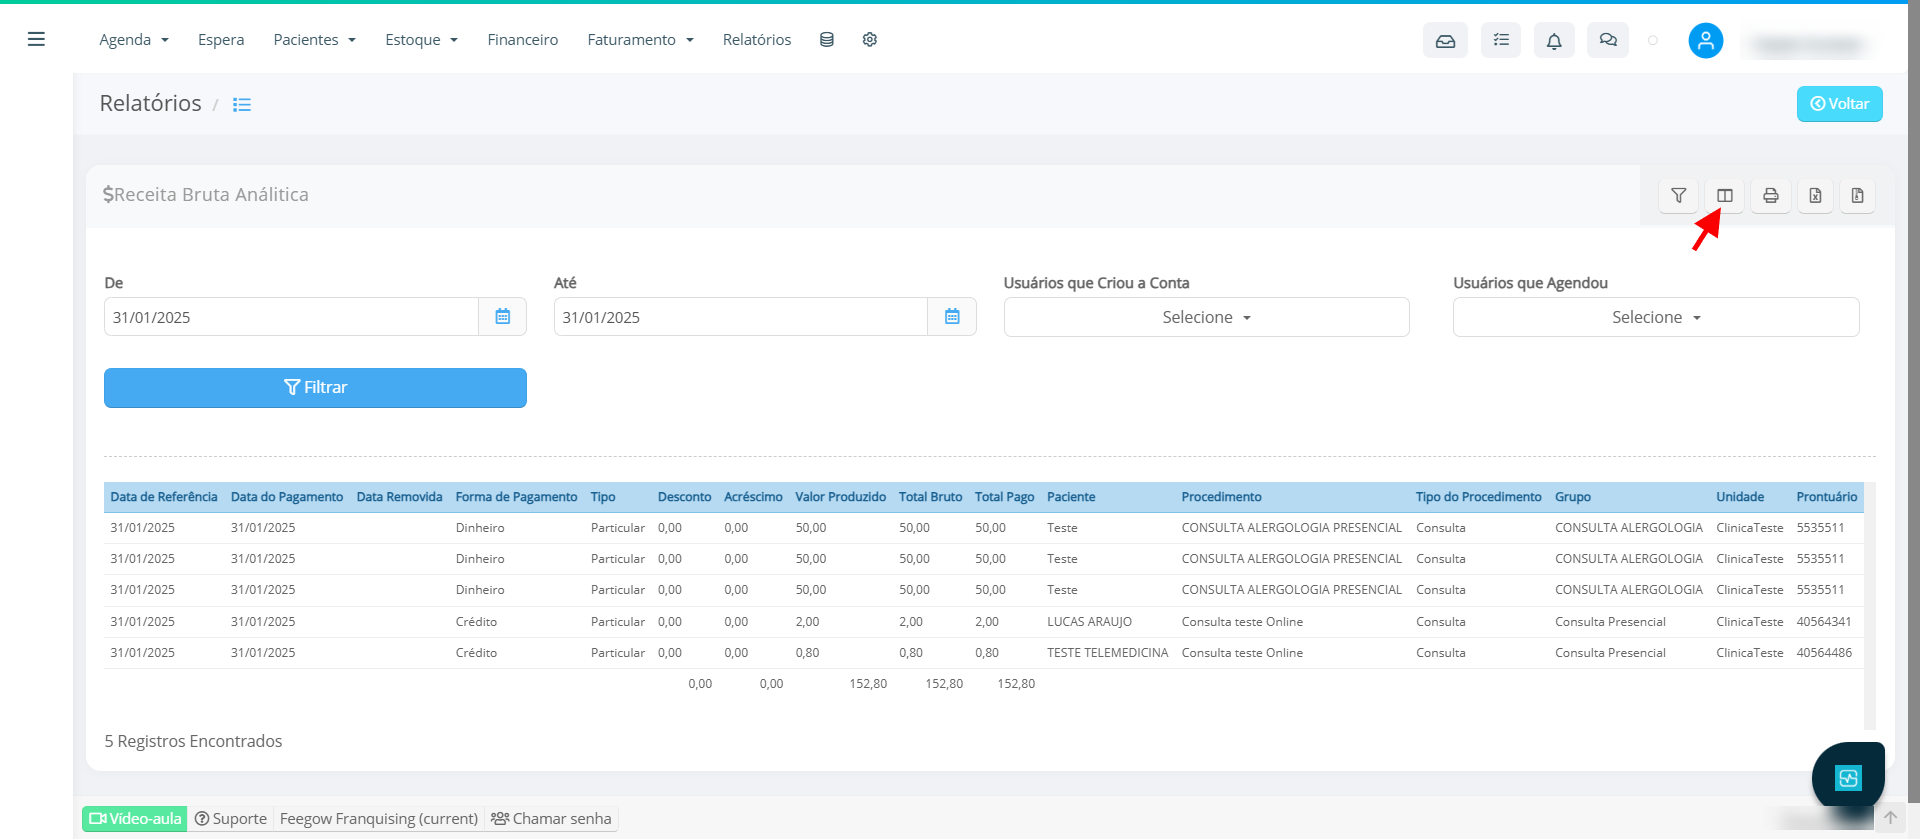Click Forma de Pagamento column header
This screenshot has width=1920, height=839.
pos(516,497)
